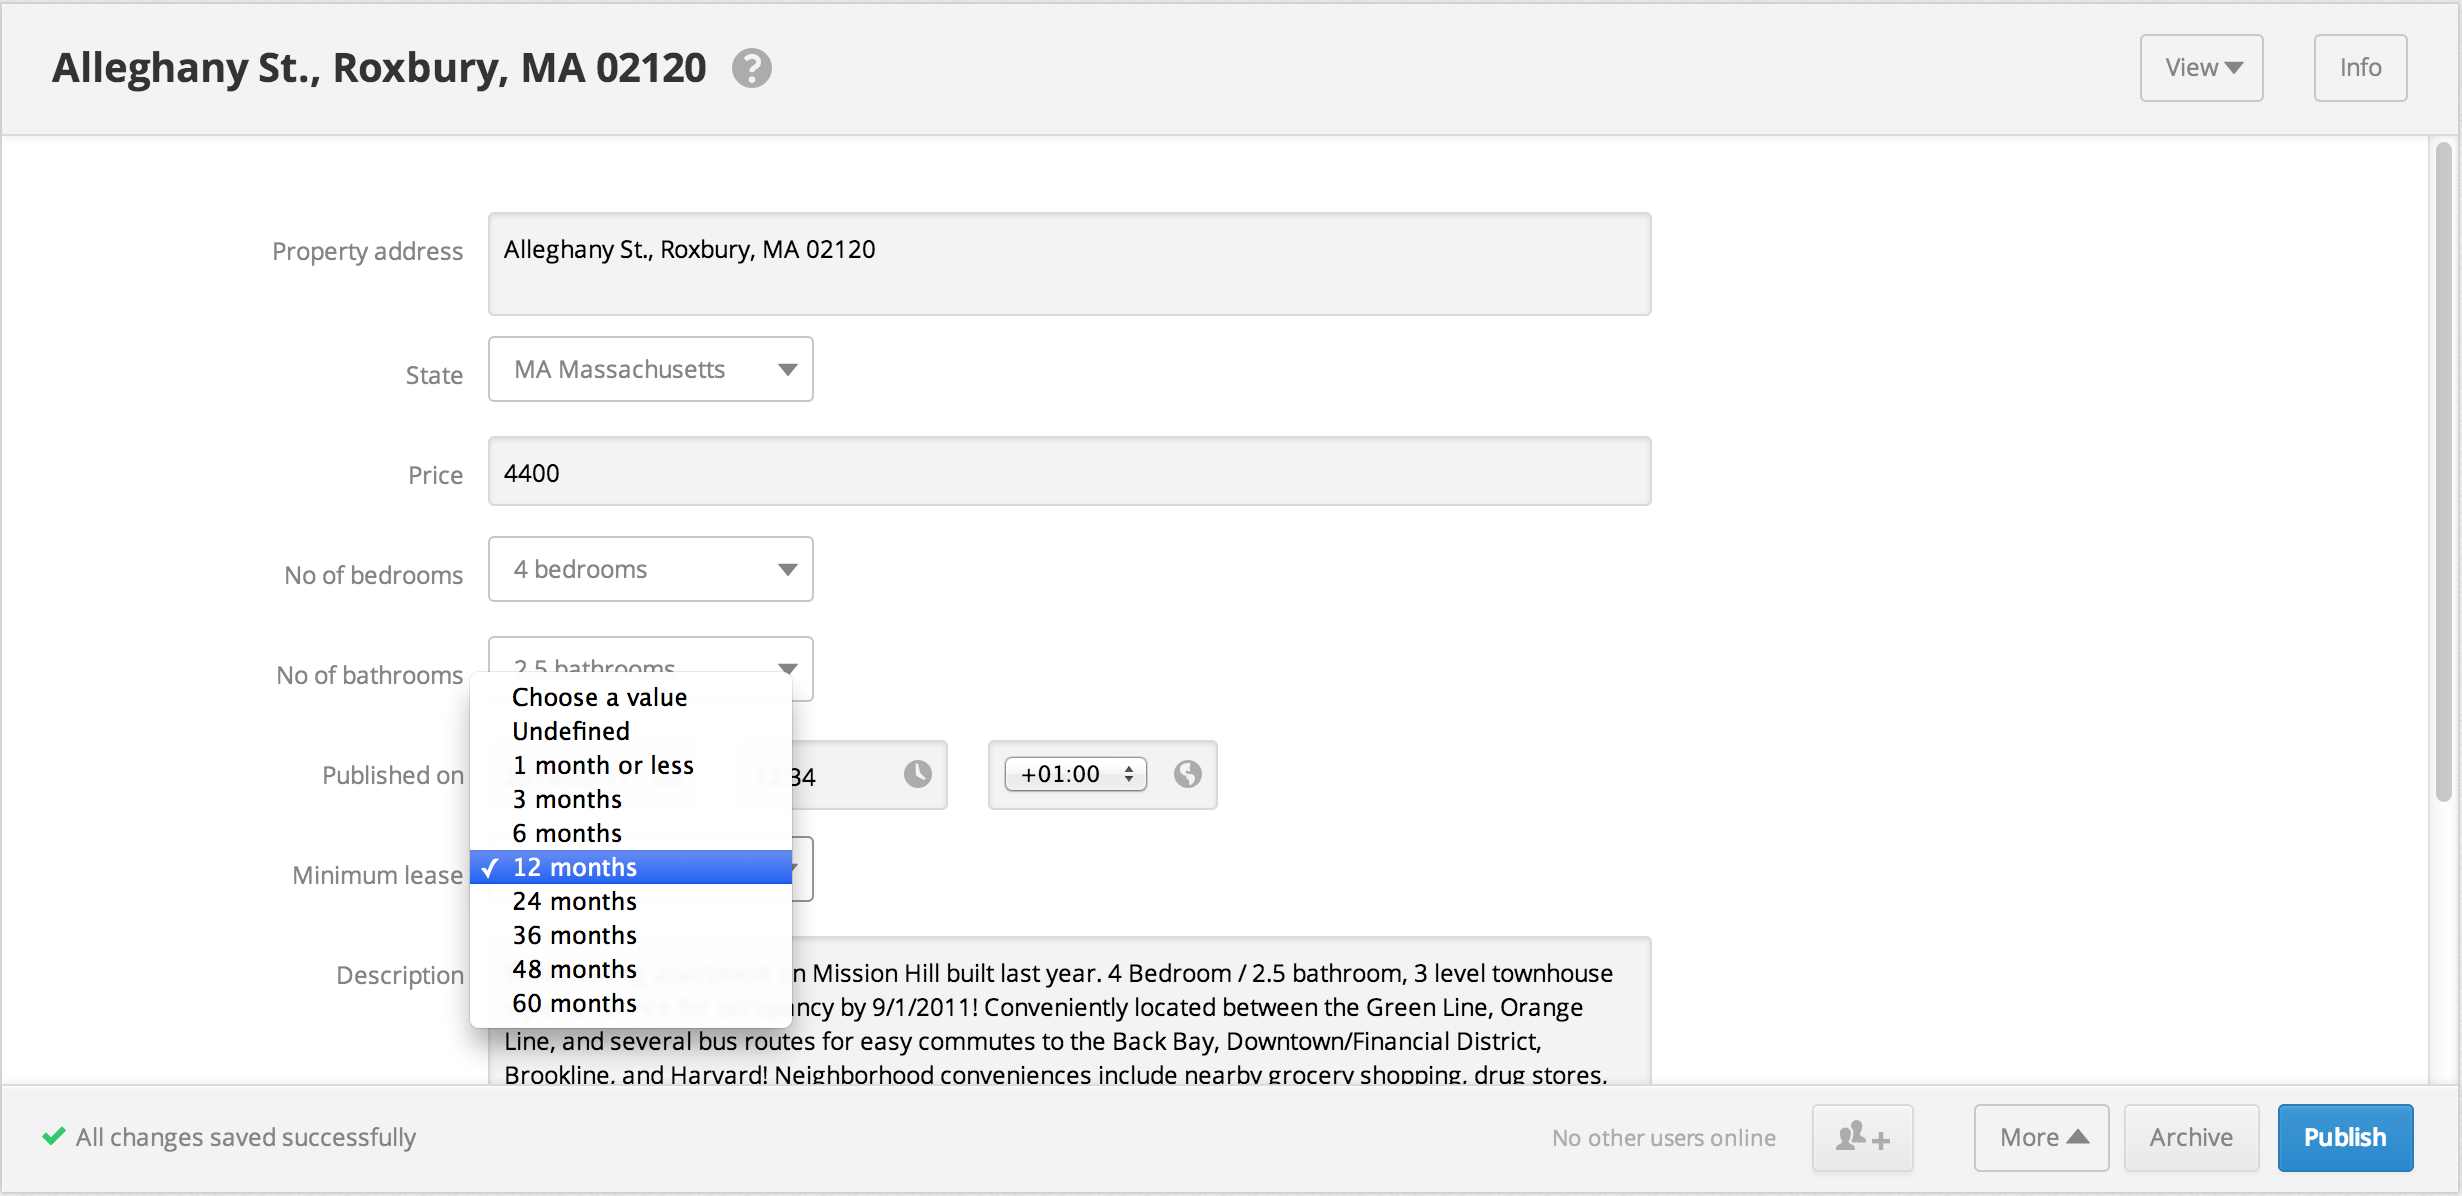Click the green saved checkmark icon
Viewport: 2462px width, 1196px height.
(x=54, y=1136)
